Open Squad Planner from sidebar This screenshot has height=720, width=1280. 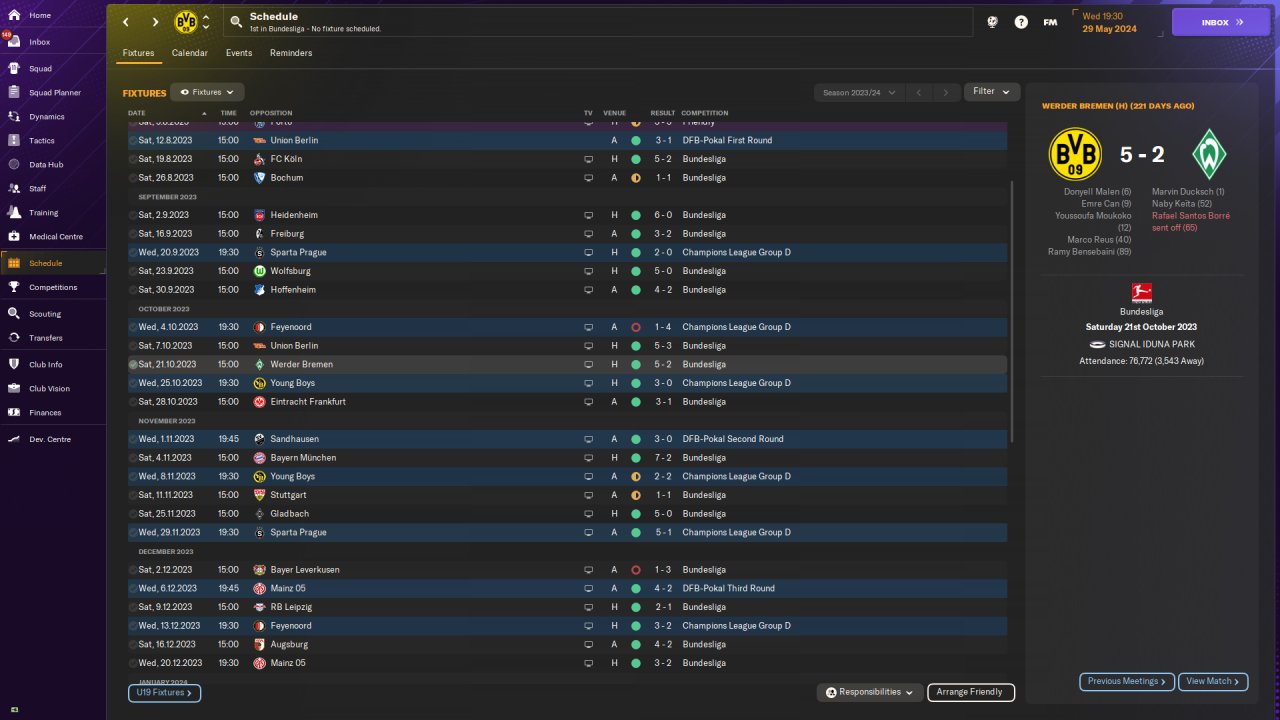click(54, 93)
